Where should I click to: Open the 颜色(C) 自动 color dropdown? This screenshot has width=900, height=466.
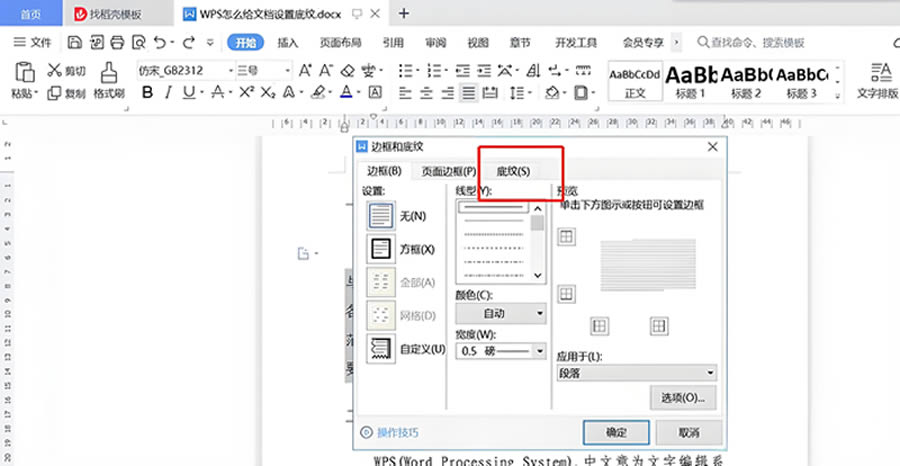501,313
